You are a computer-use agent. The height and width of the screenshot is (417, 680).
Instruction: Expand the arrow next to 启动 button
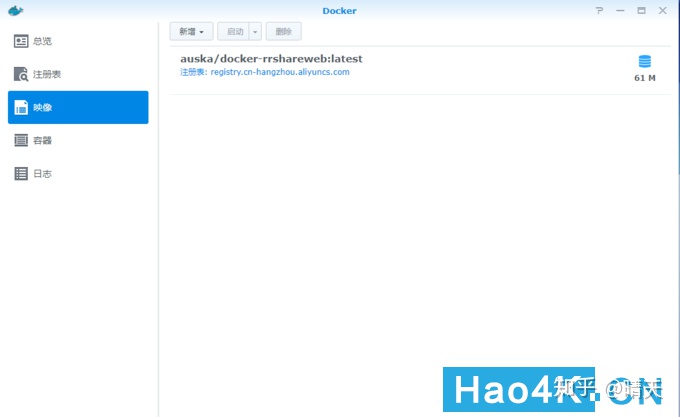255,32
